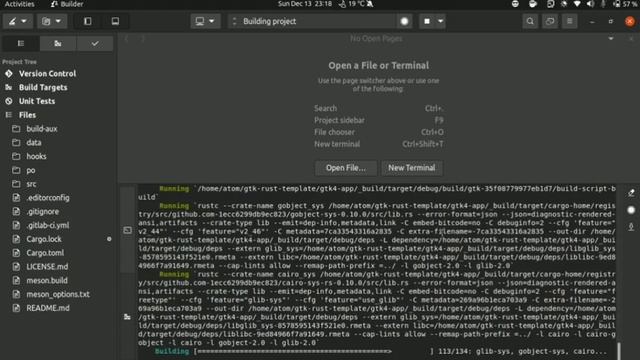
Task: Open meson_options.txt file
Action: [x=58, y=294]
